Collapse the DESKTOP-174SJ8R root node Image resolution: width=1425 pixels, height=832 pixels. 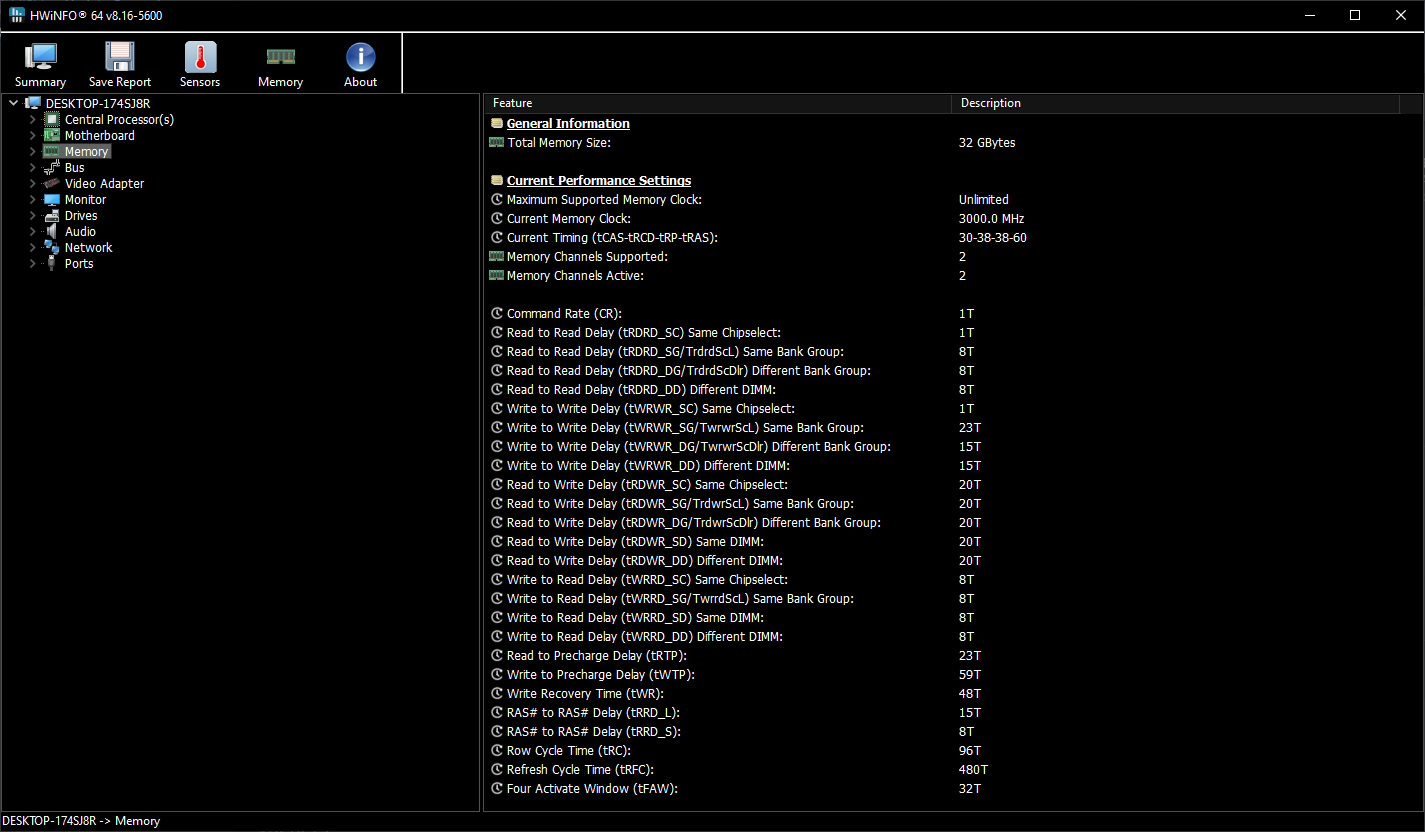[13, 104]
